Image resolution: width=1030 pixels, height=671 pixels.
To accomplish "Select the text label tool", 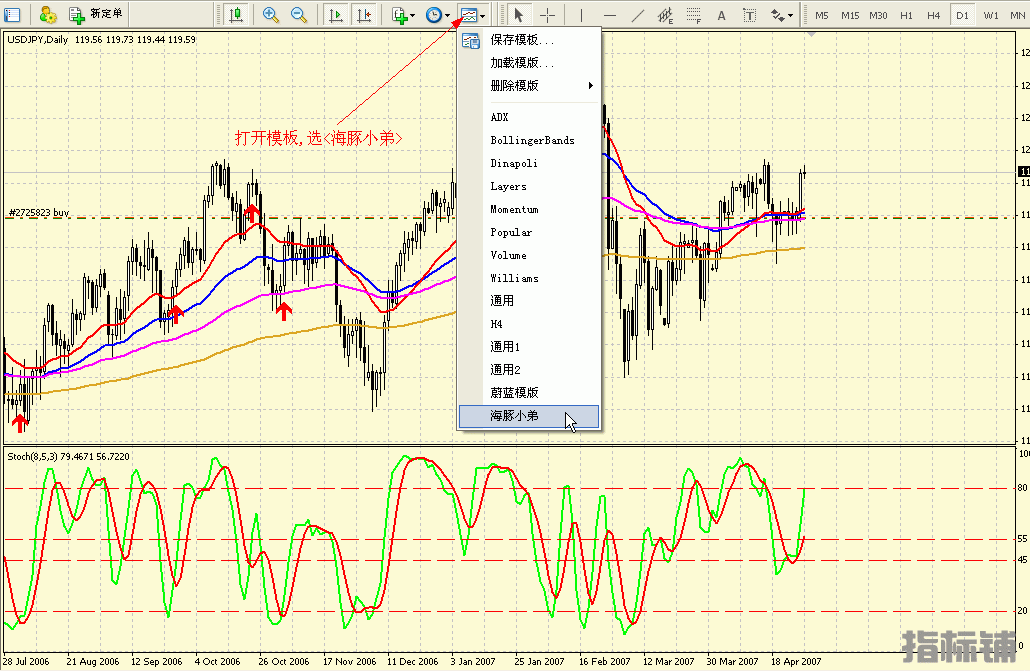I will [721, 15].
